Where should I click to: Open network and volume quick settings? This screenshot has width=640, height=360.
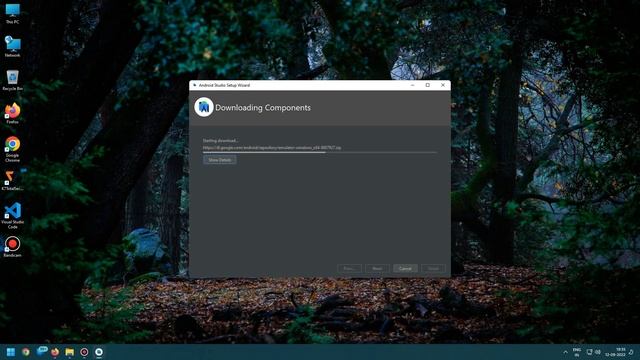point(593,352)
